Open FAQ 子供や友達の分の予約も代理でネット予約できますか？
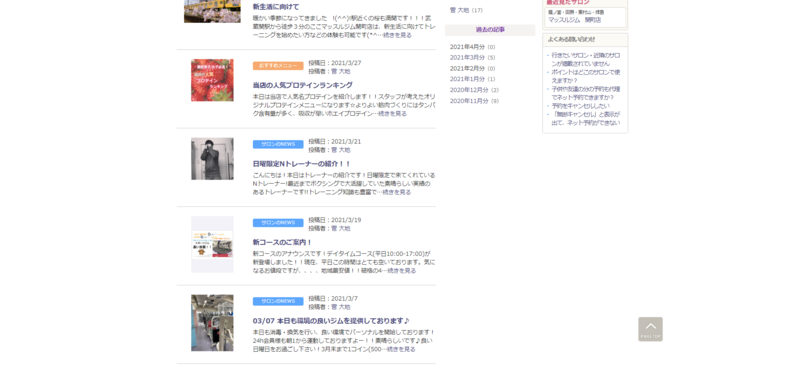 585,93
